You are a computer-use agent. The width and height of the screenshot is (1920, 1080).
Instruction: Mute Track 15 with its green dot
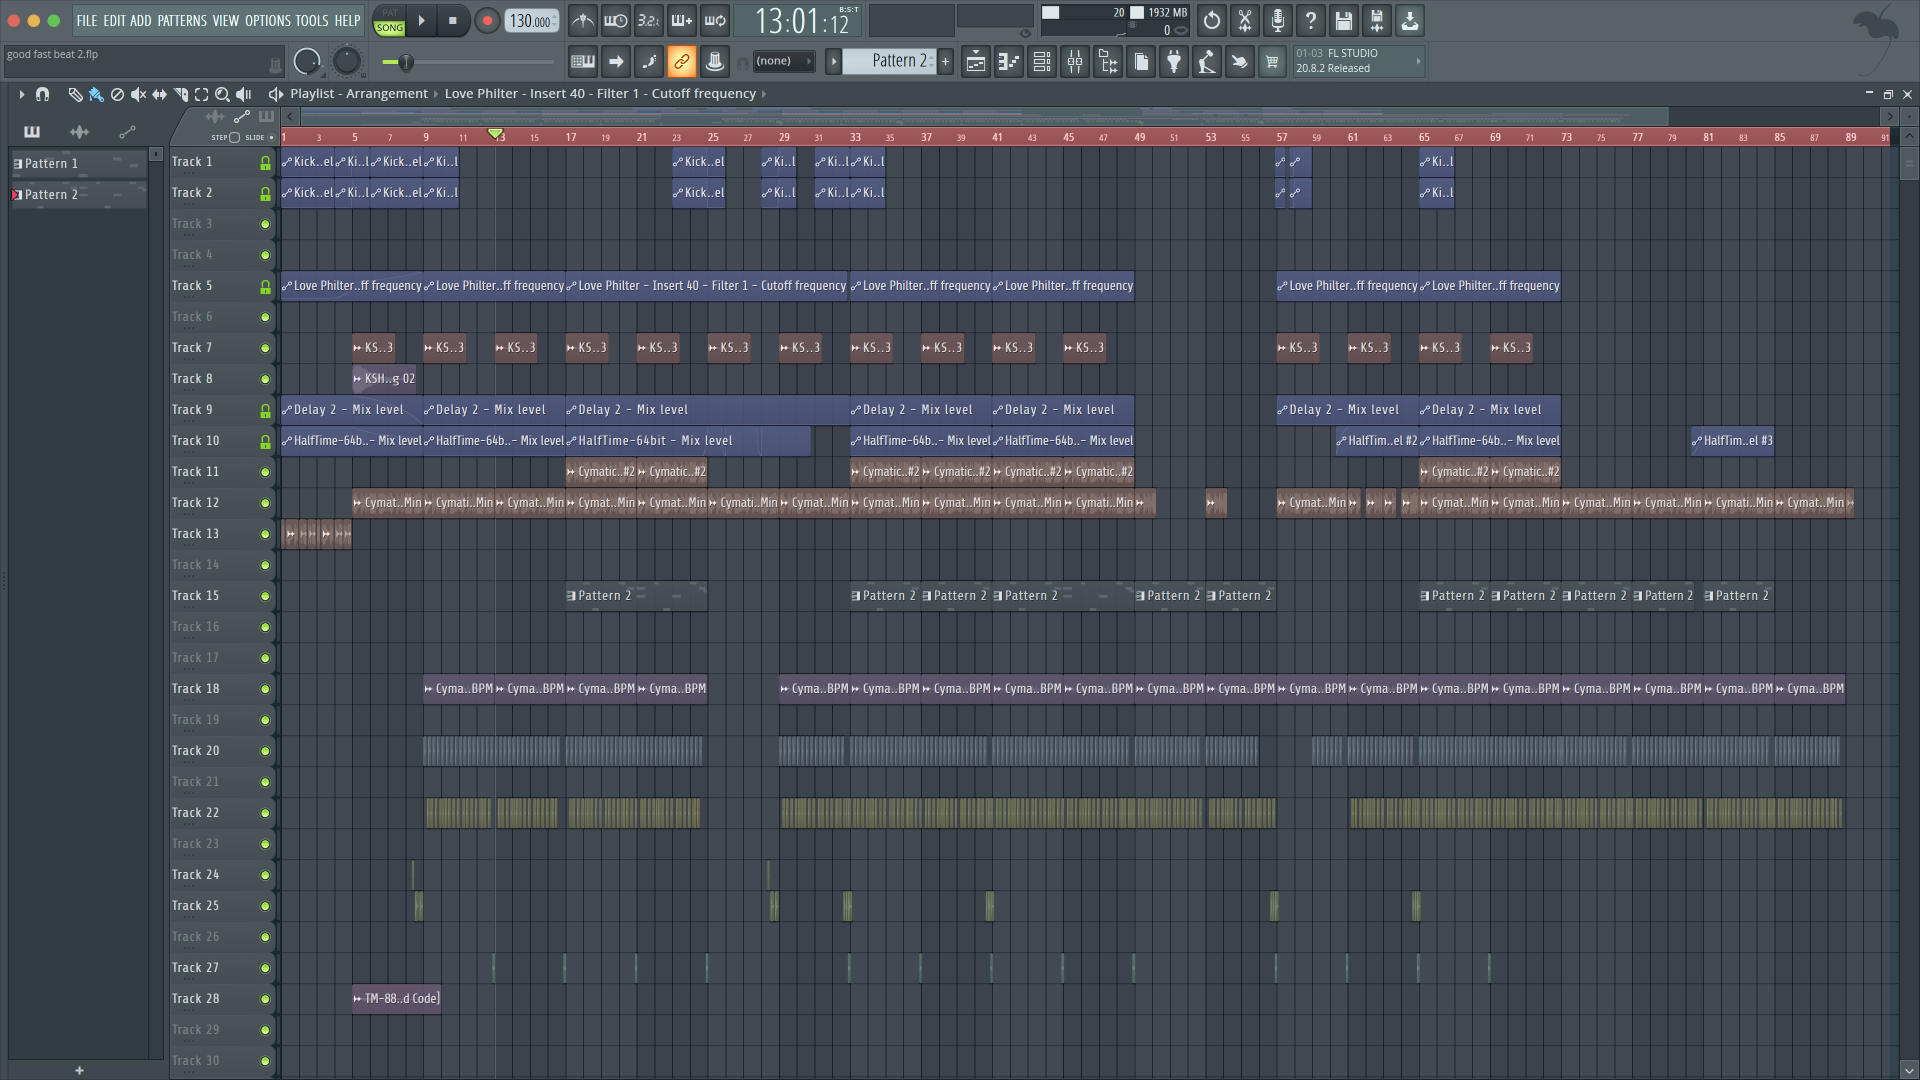(x=265, y=596)
